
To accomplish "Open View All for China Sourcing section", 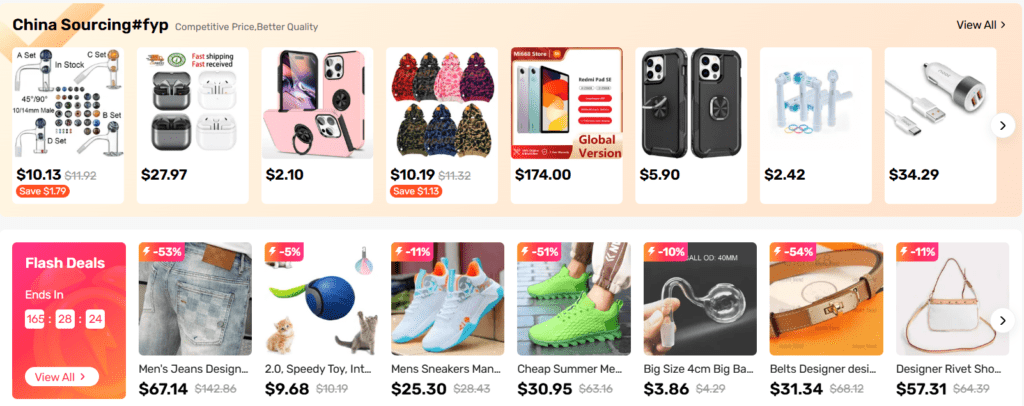I will coord(981,25).
